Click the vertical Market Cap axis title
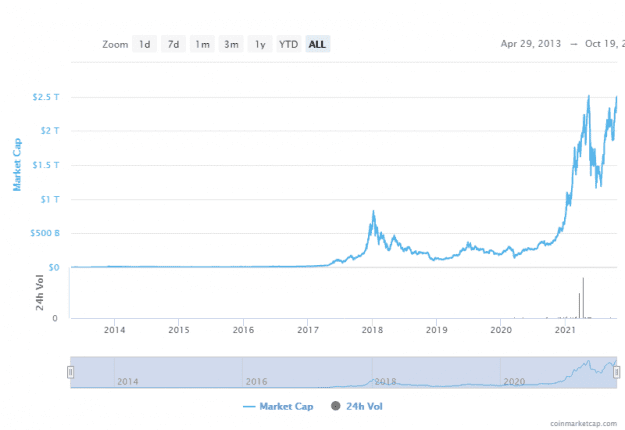Screen dimensions: 625x430 pos(17,165)
